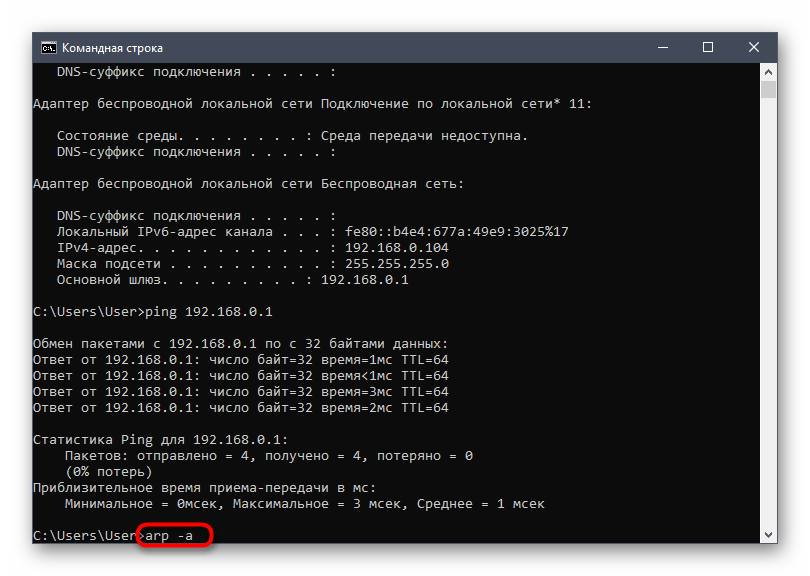810x576 pixels.
Task: Click the vertical scrollbar thumb
Action: click(x=768, y=89)
